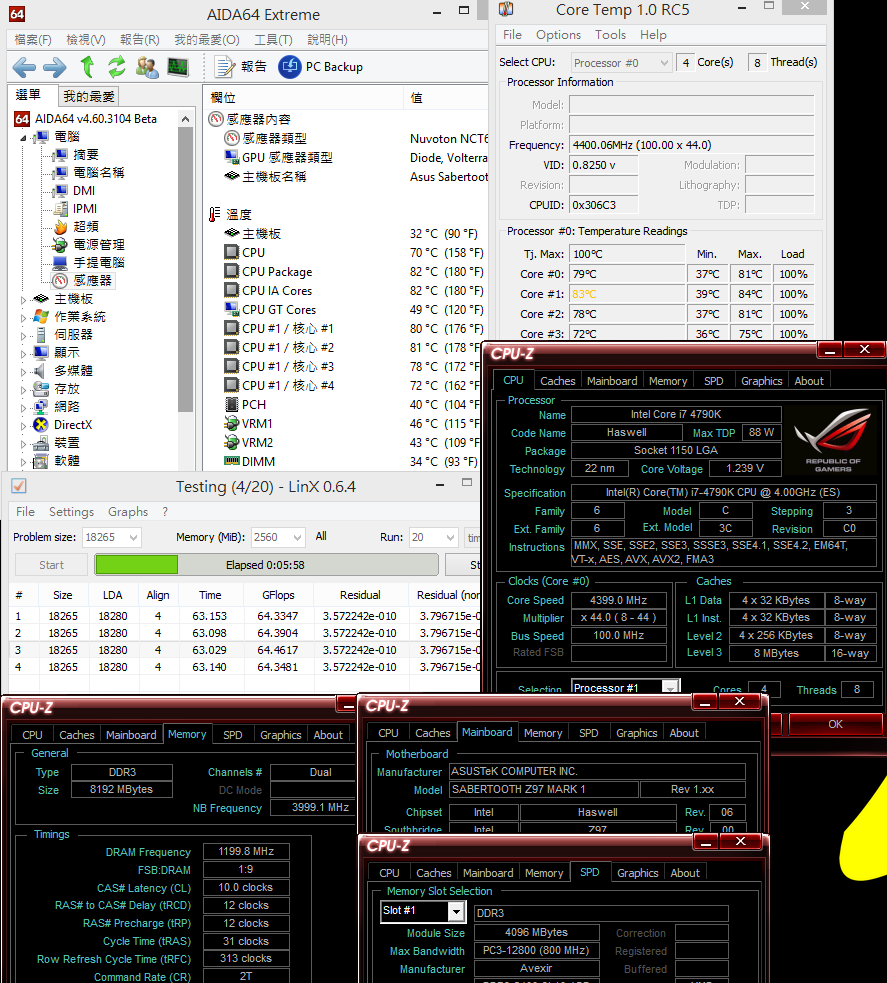The width and height of the screenshot is (887, 983).
Task: Click the 值 value column header
Action: (x=446, y=98)
